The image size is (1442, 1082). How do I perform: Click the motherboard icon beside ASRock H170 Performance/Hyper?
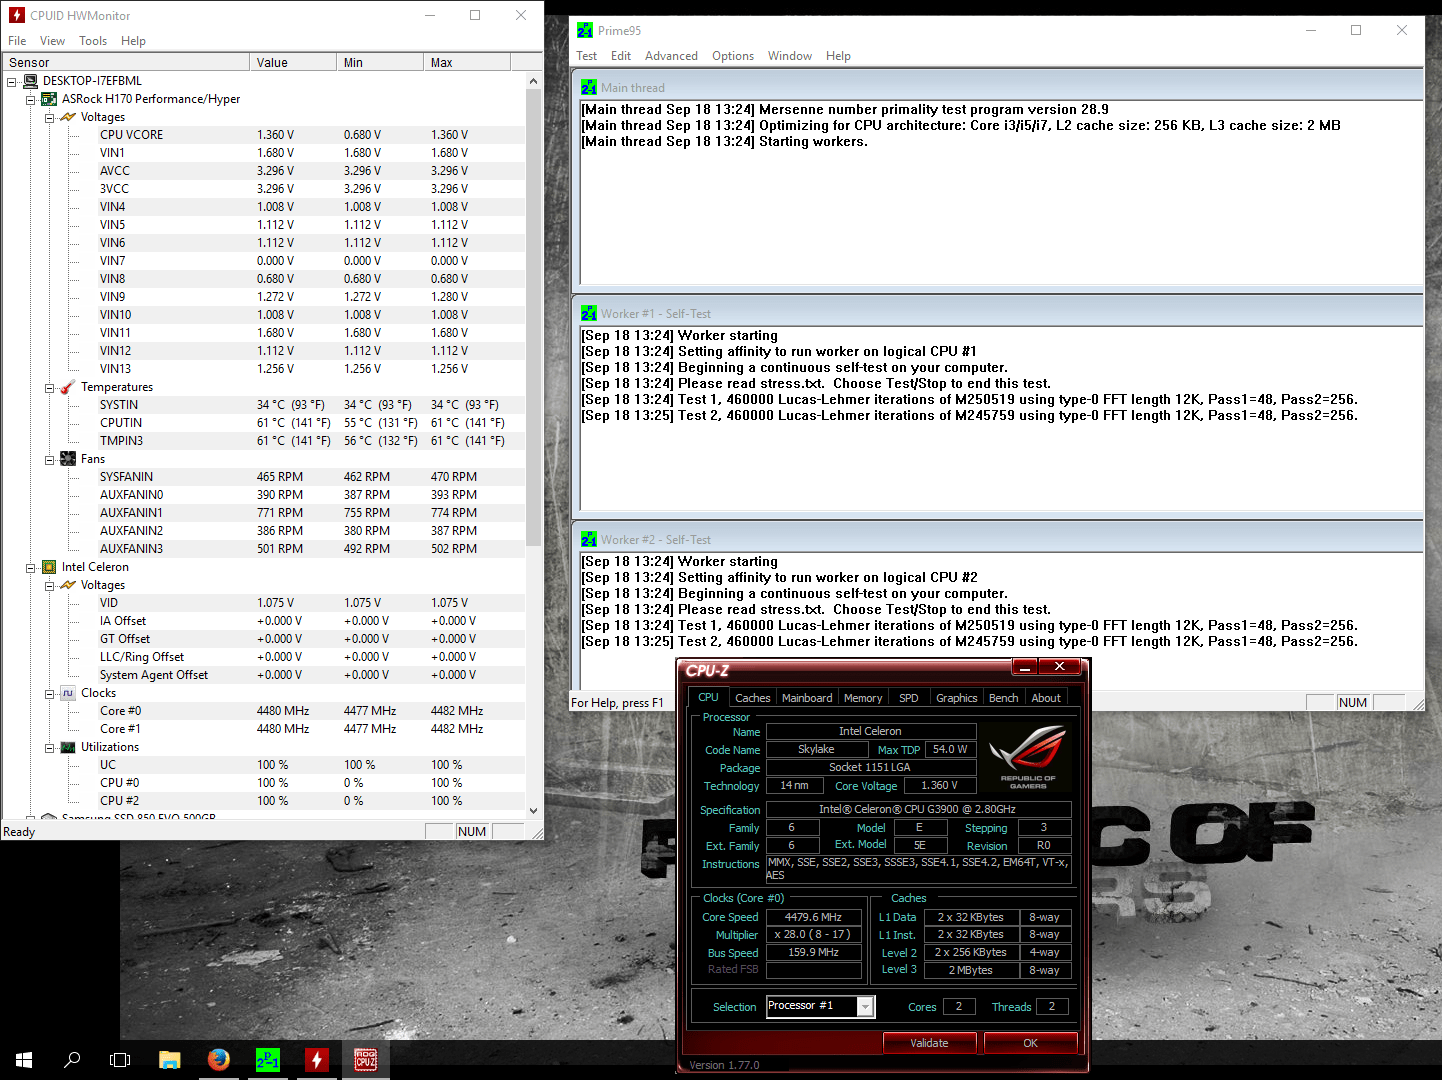point(49,99)
